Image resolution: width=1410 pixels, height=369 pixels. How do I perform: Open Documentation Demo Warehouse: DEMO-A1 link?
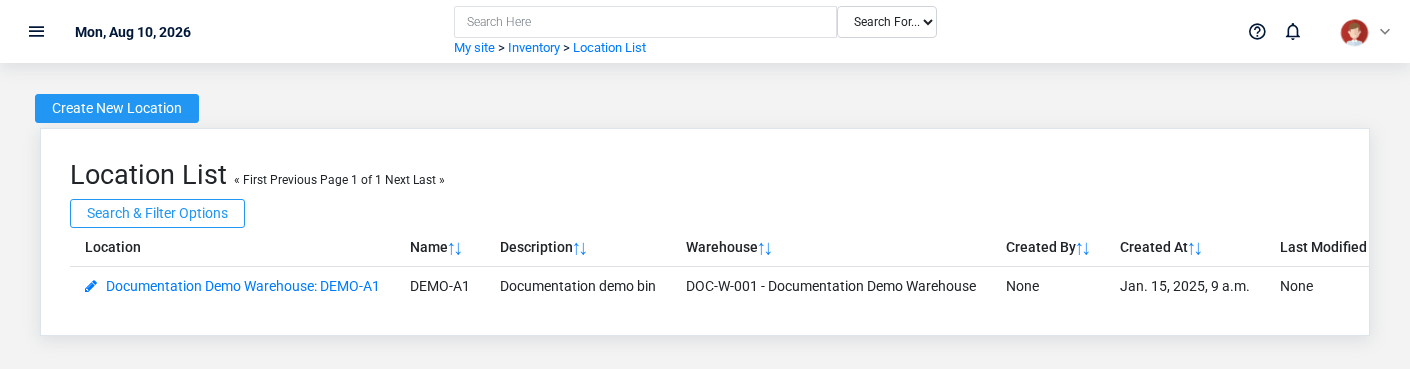[243, 286]
